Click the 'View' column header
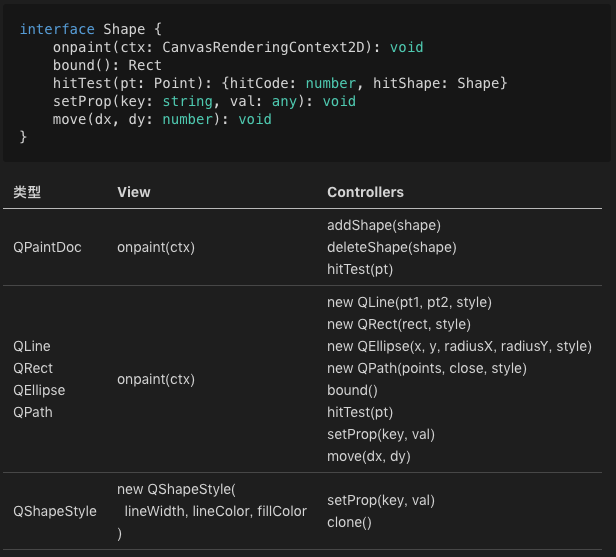Screen dimensions: 616x557 coord(134,191)
